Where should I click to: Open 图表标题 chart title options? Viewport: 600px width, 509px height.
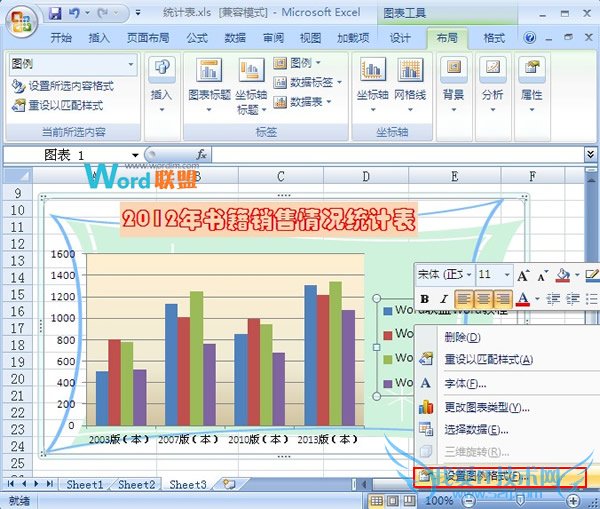point(209,85)
